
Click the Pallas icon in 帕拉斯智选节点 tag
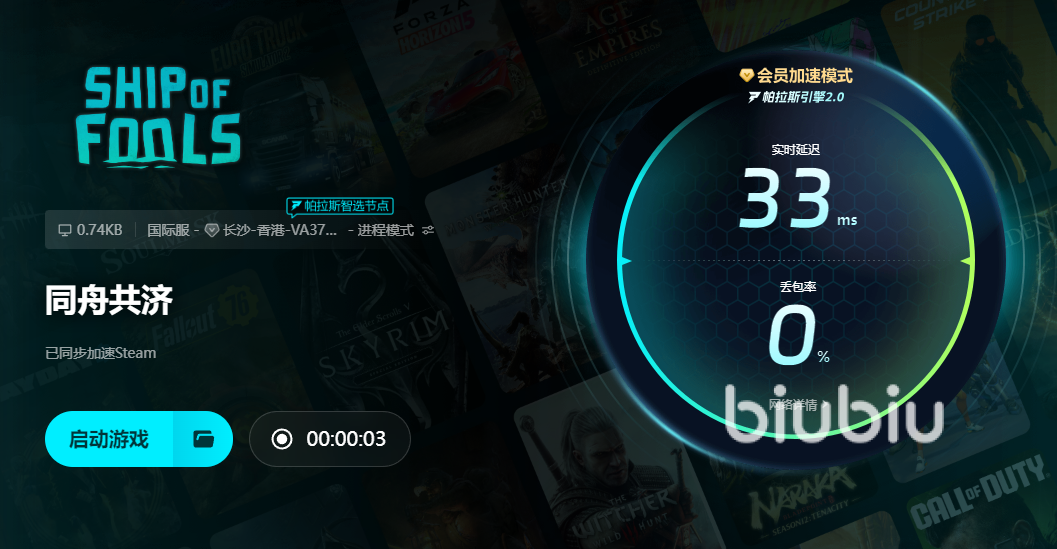click(x=296, y=206)
